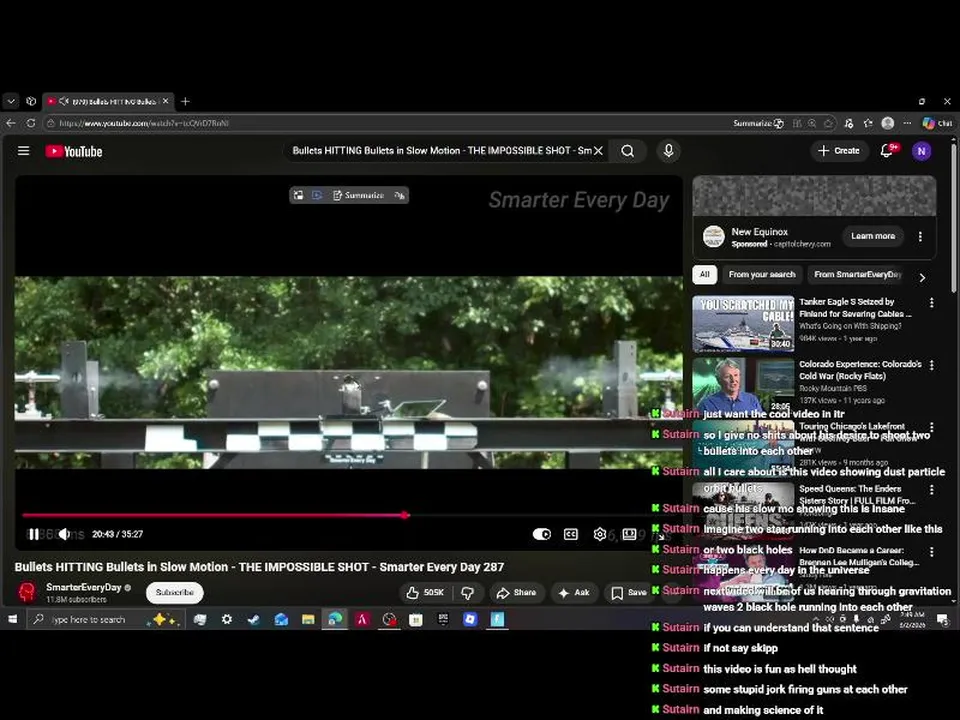Dislike the video
This screenshot has width=960, height=720.
tap(467, 593)
